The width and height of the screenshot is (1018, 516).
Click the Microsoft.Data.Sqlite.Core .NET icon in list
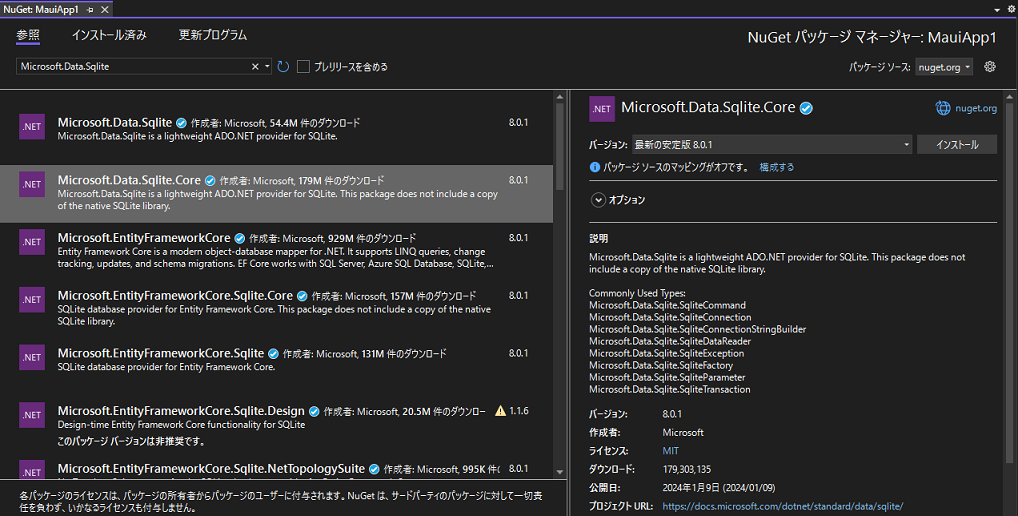[32, 184]
